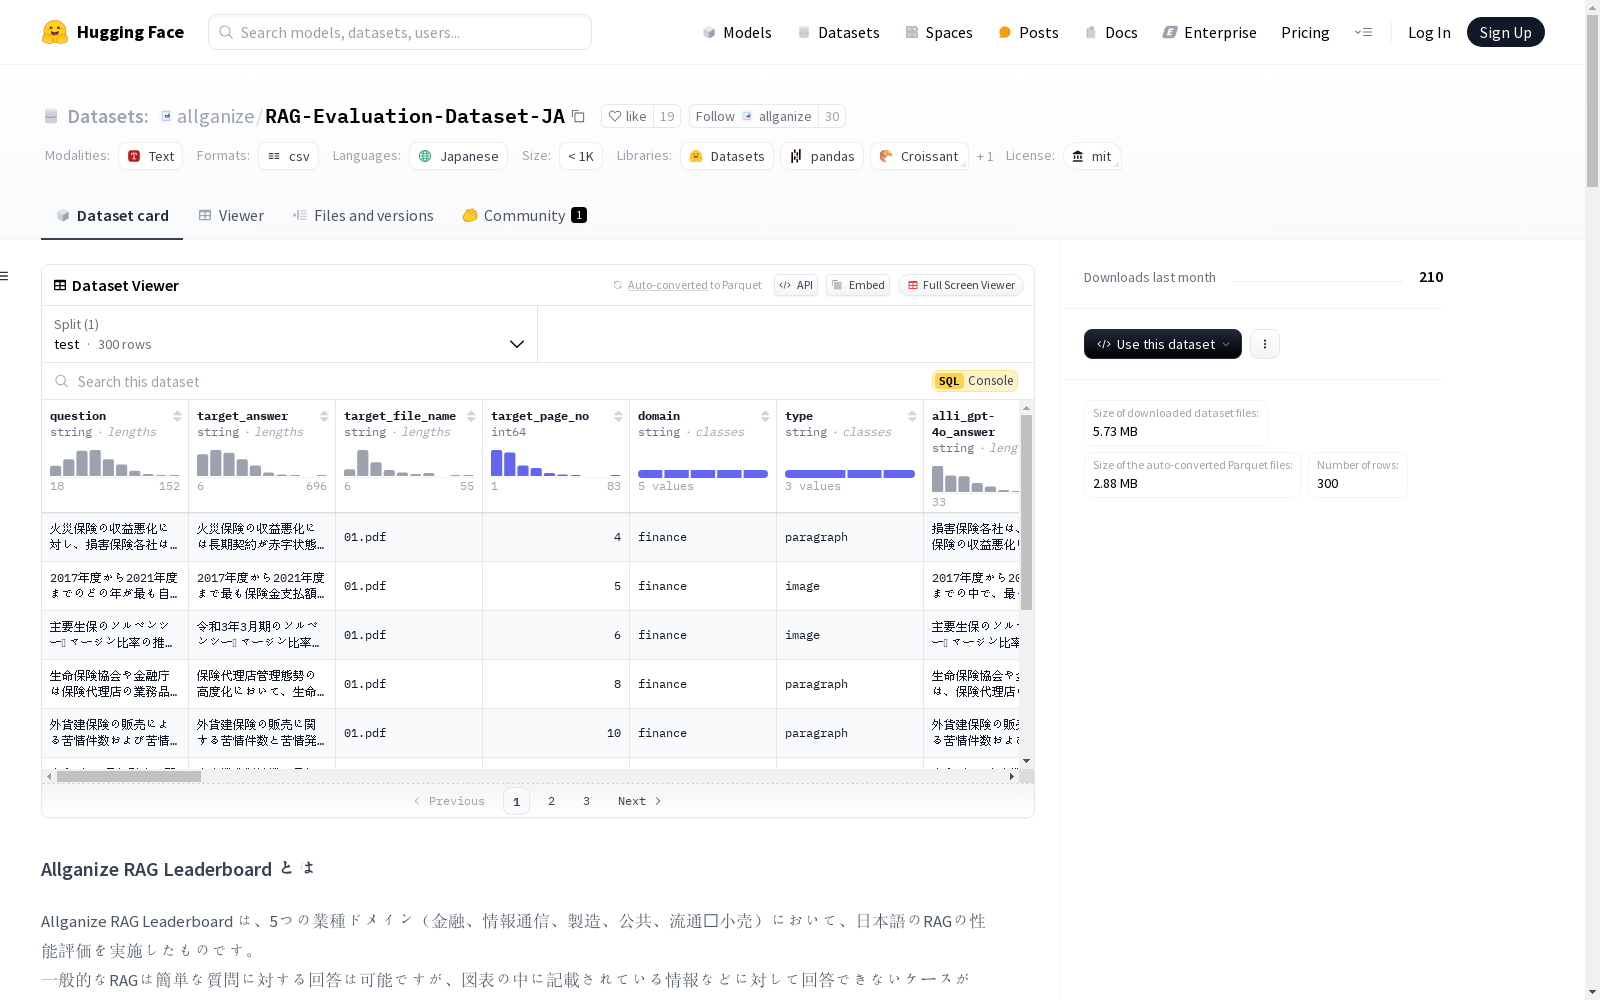1600x1000 pixels.
Task: Click the question lengths histogram
Action: (115, 463)
